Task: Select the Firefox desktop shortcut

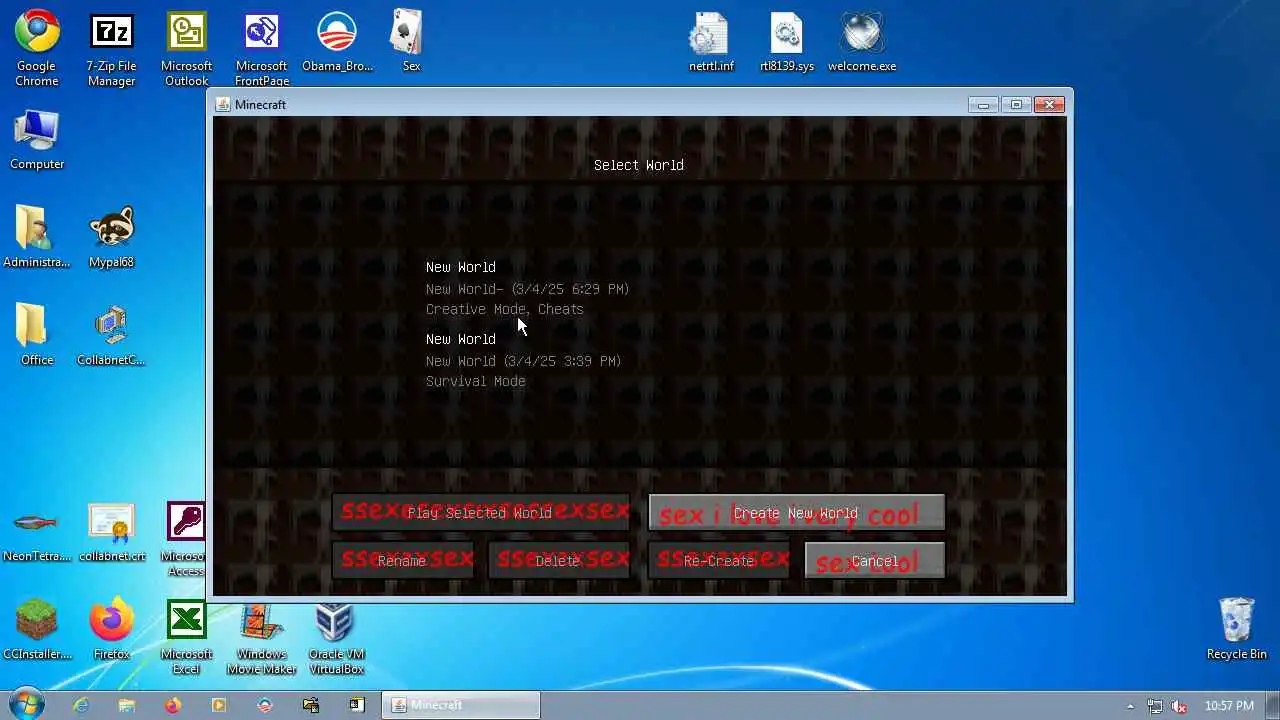Action: point(111,630)
